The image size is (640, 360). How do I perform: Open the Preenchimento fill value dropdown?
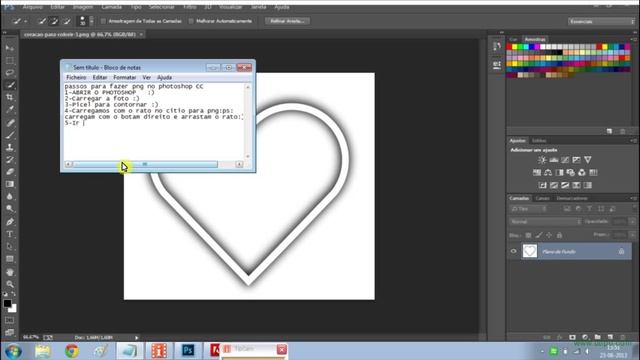(x=632, y=235)
